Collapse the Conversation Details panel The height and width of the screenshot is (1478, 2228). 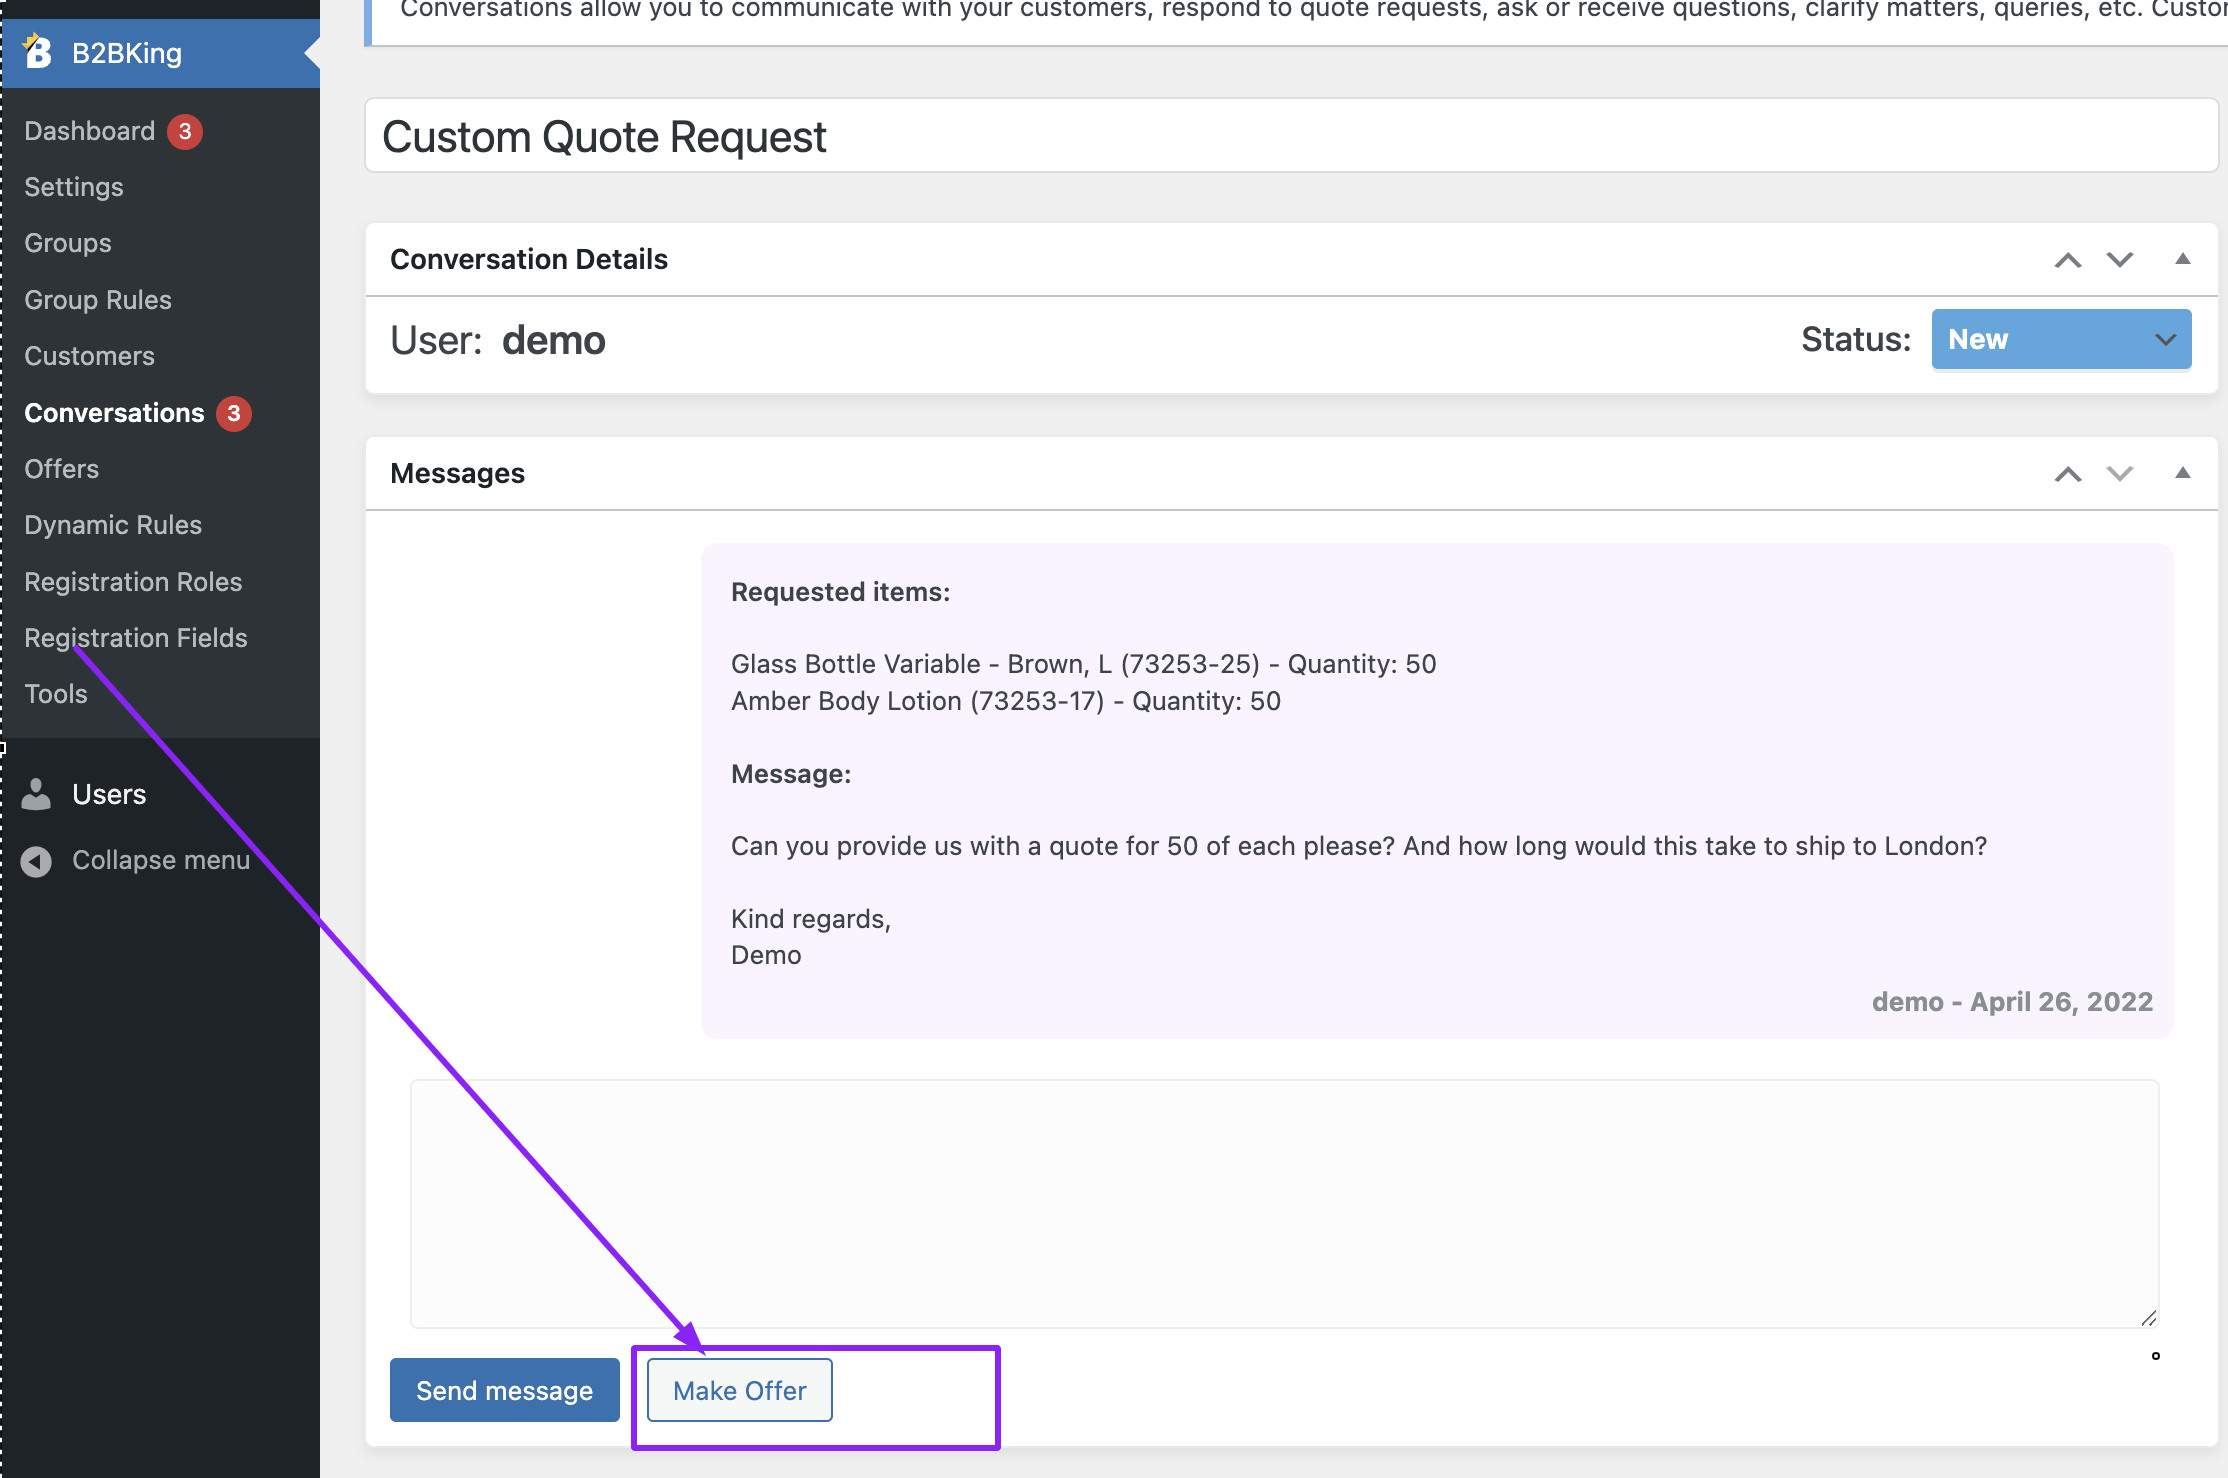click(2183, 259)
